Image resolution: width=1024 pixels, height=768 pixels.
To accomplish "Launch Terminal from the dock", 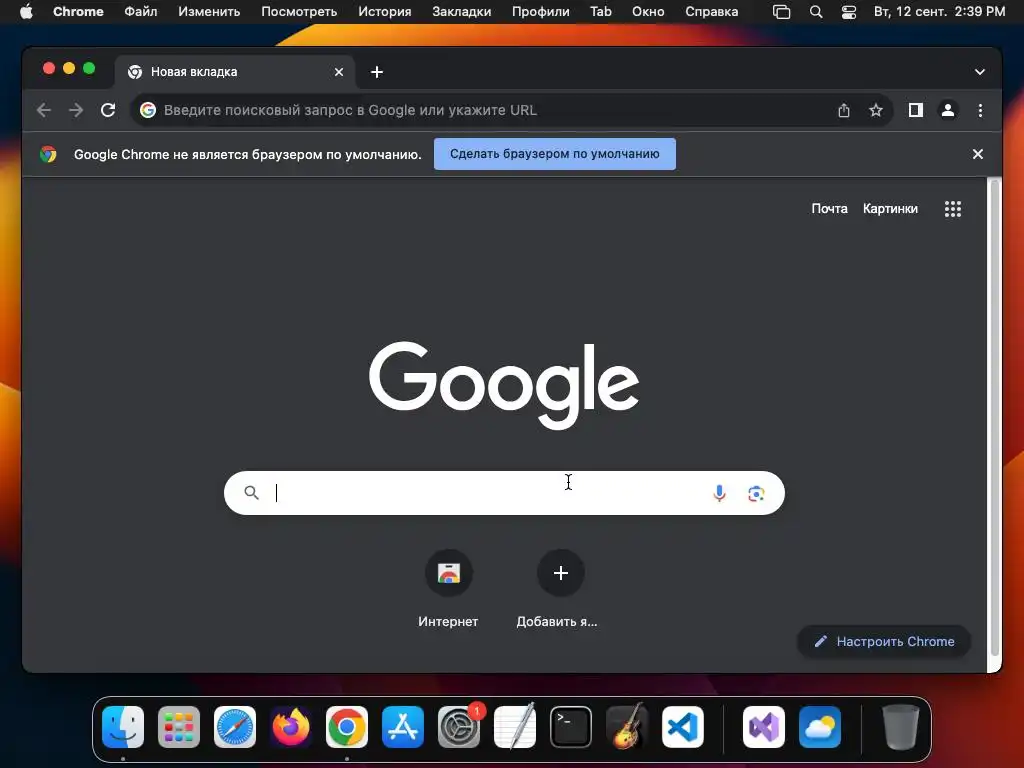I will (x=571, y=727).
